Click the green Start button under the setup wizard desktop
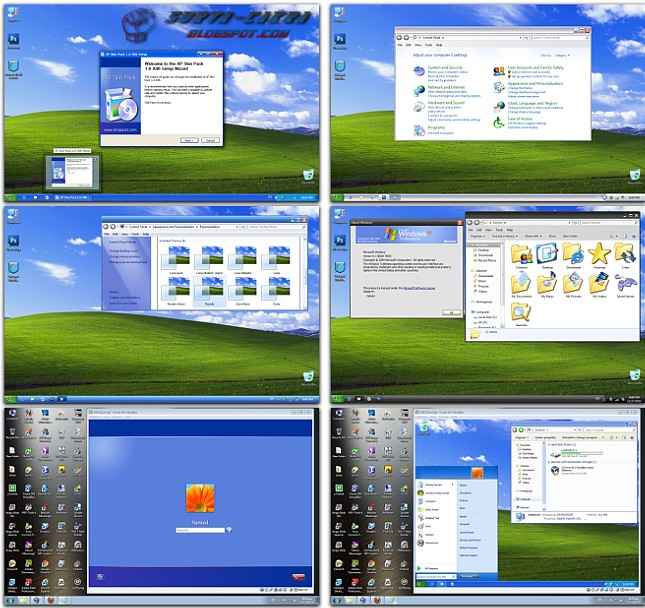 click(10, 197)
